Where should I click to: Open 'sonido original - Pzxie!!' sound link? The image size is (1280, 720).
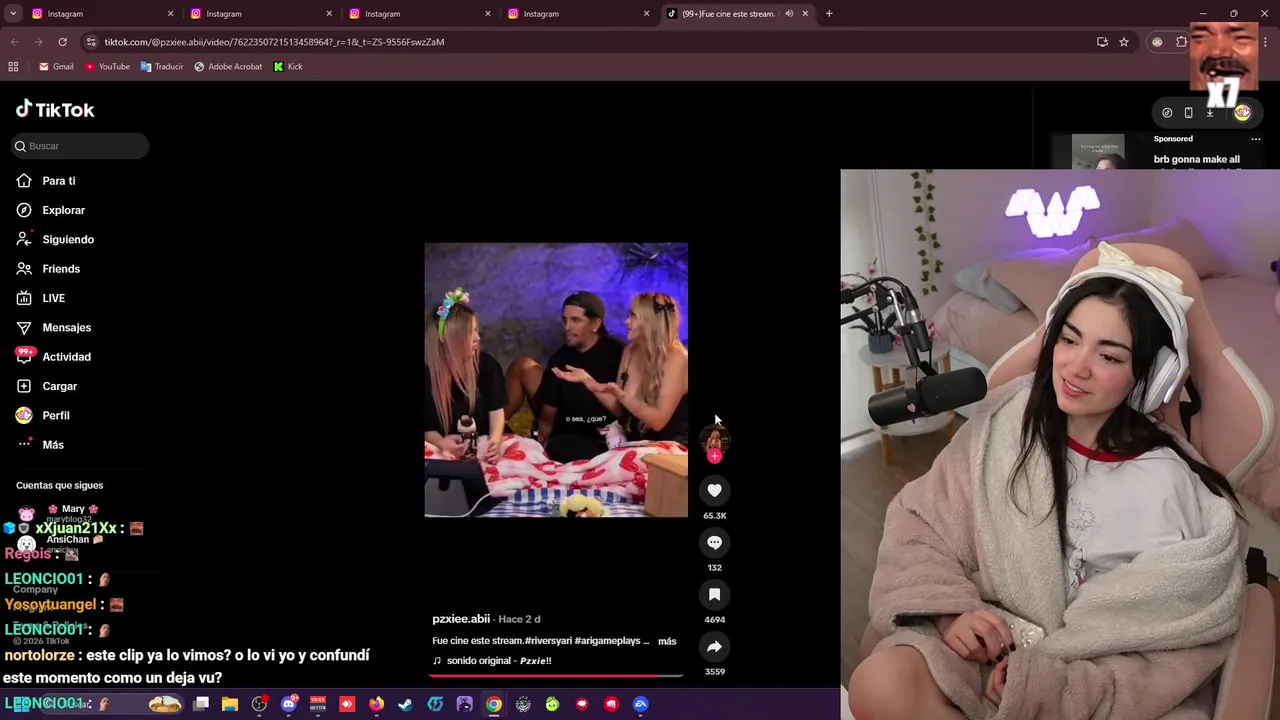pos(492,661)
